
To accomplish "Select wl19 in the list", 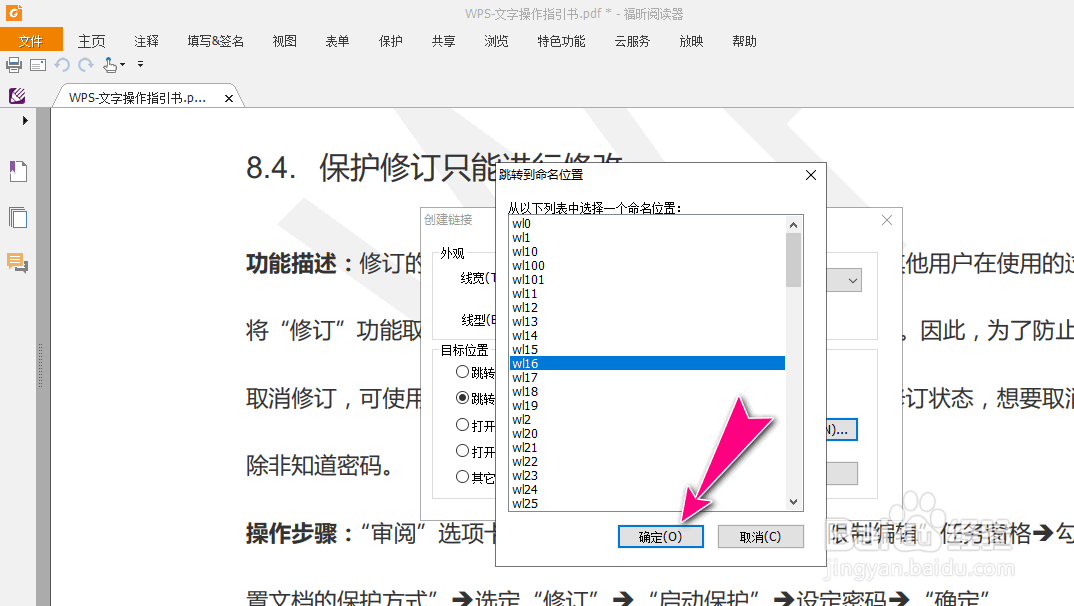I will click(647, 406).
